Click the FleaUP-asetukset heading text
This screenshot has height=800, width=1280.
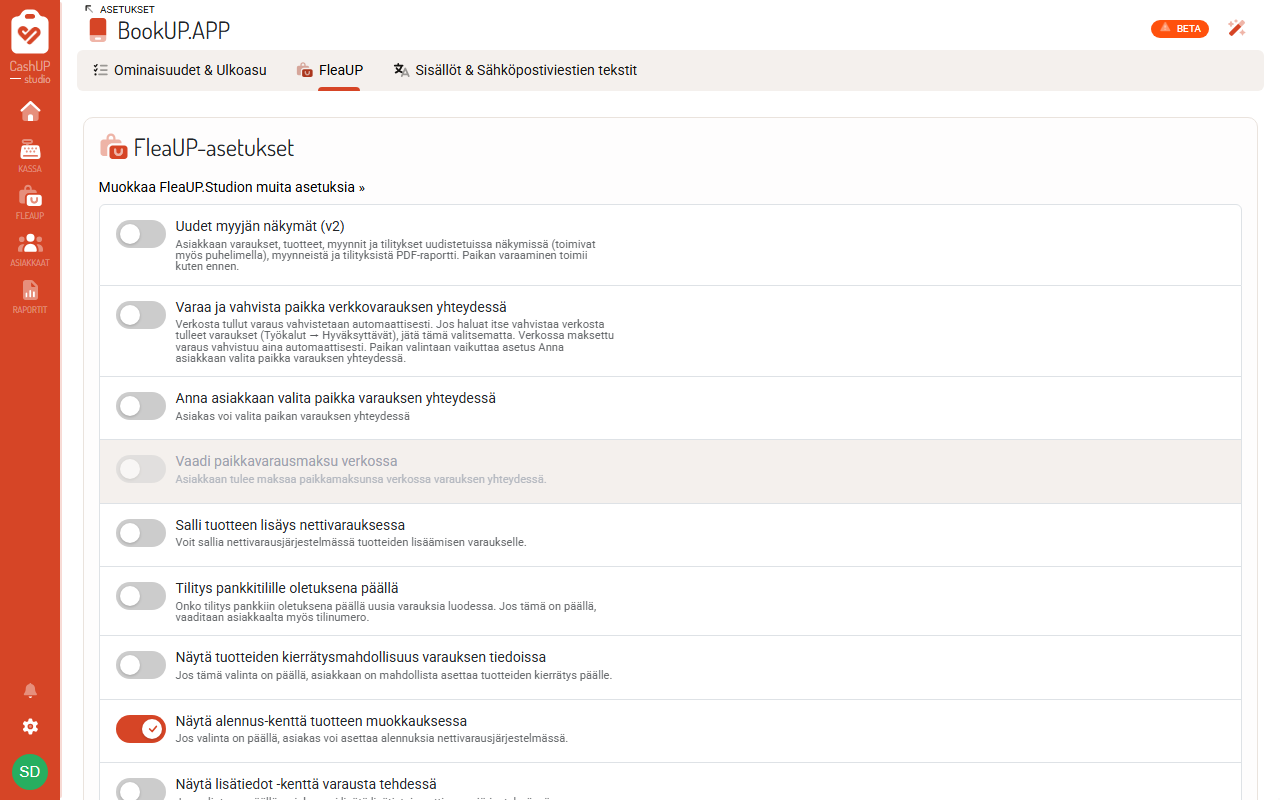(214, 148)
